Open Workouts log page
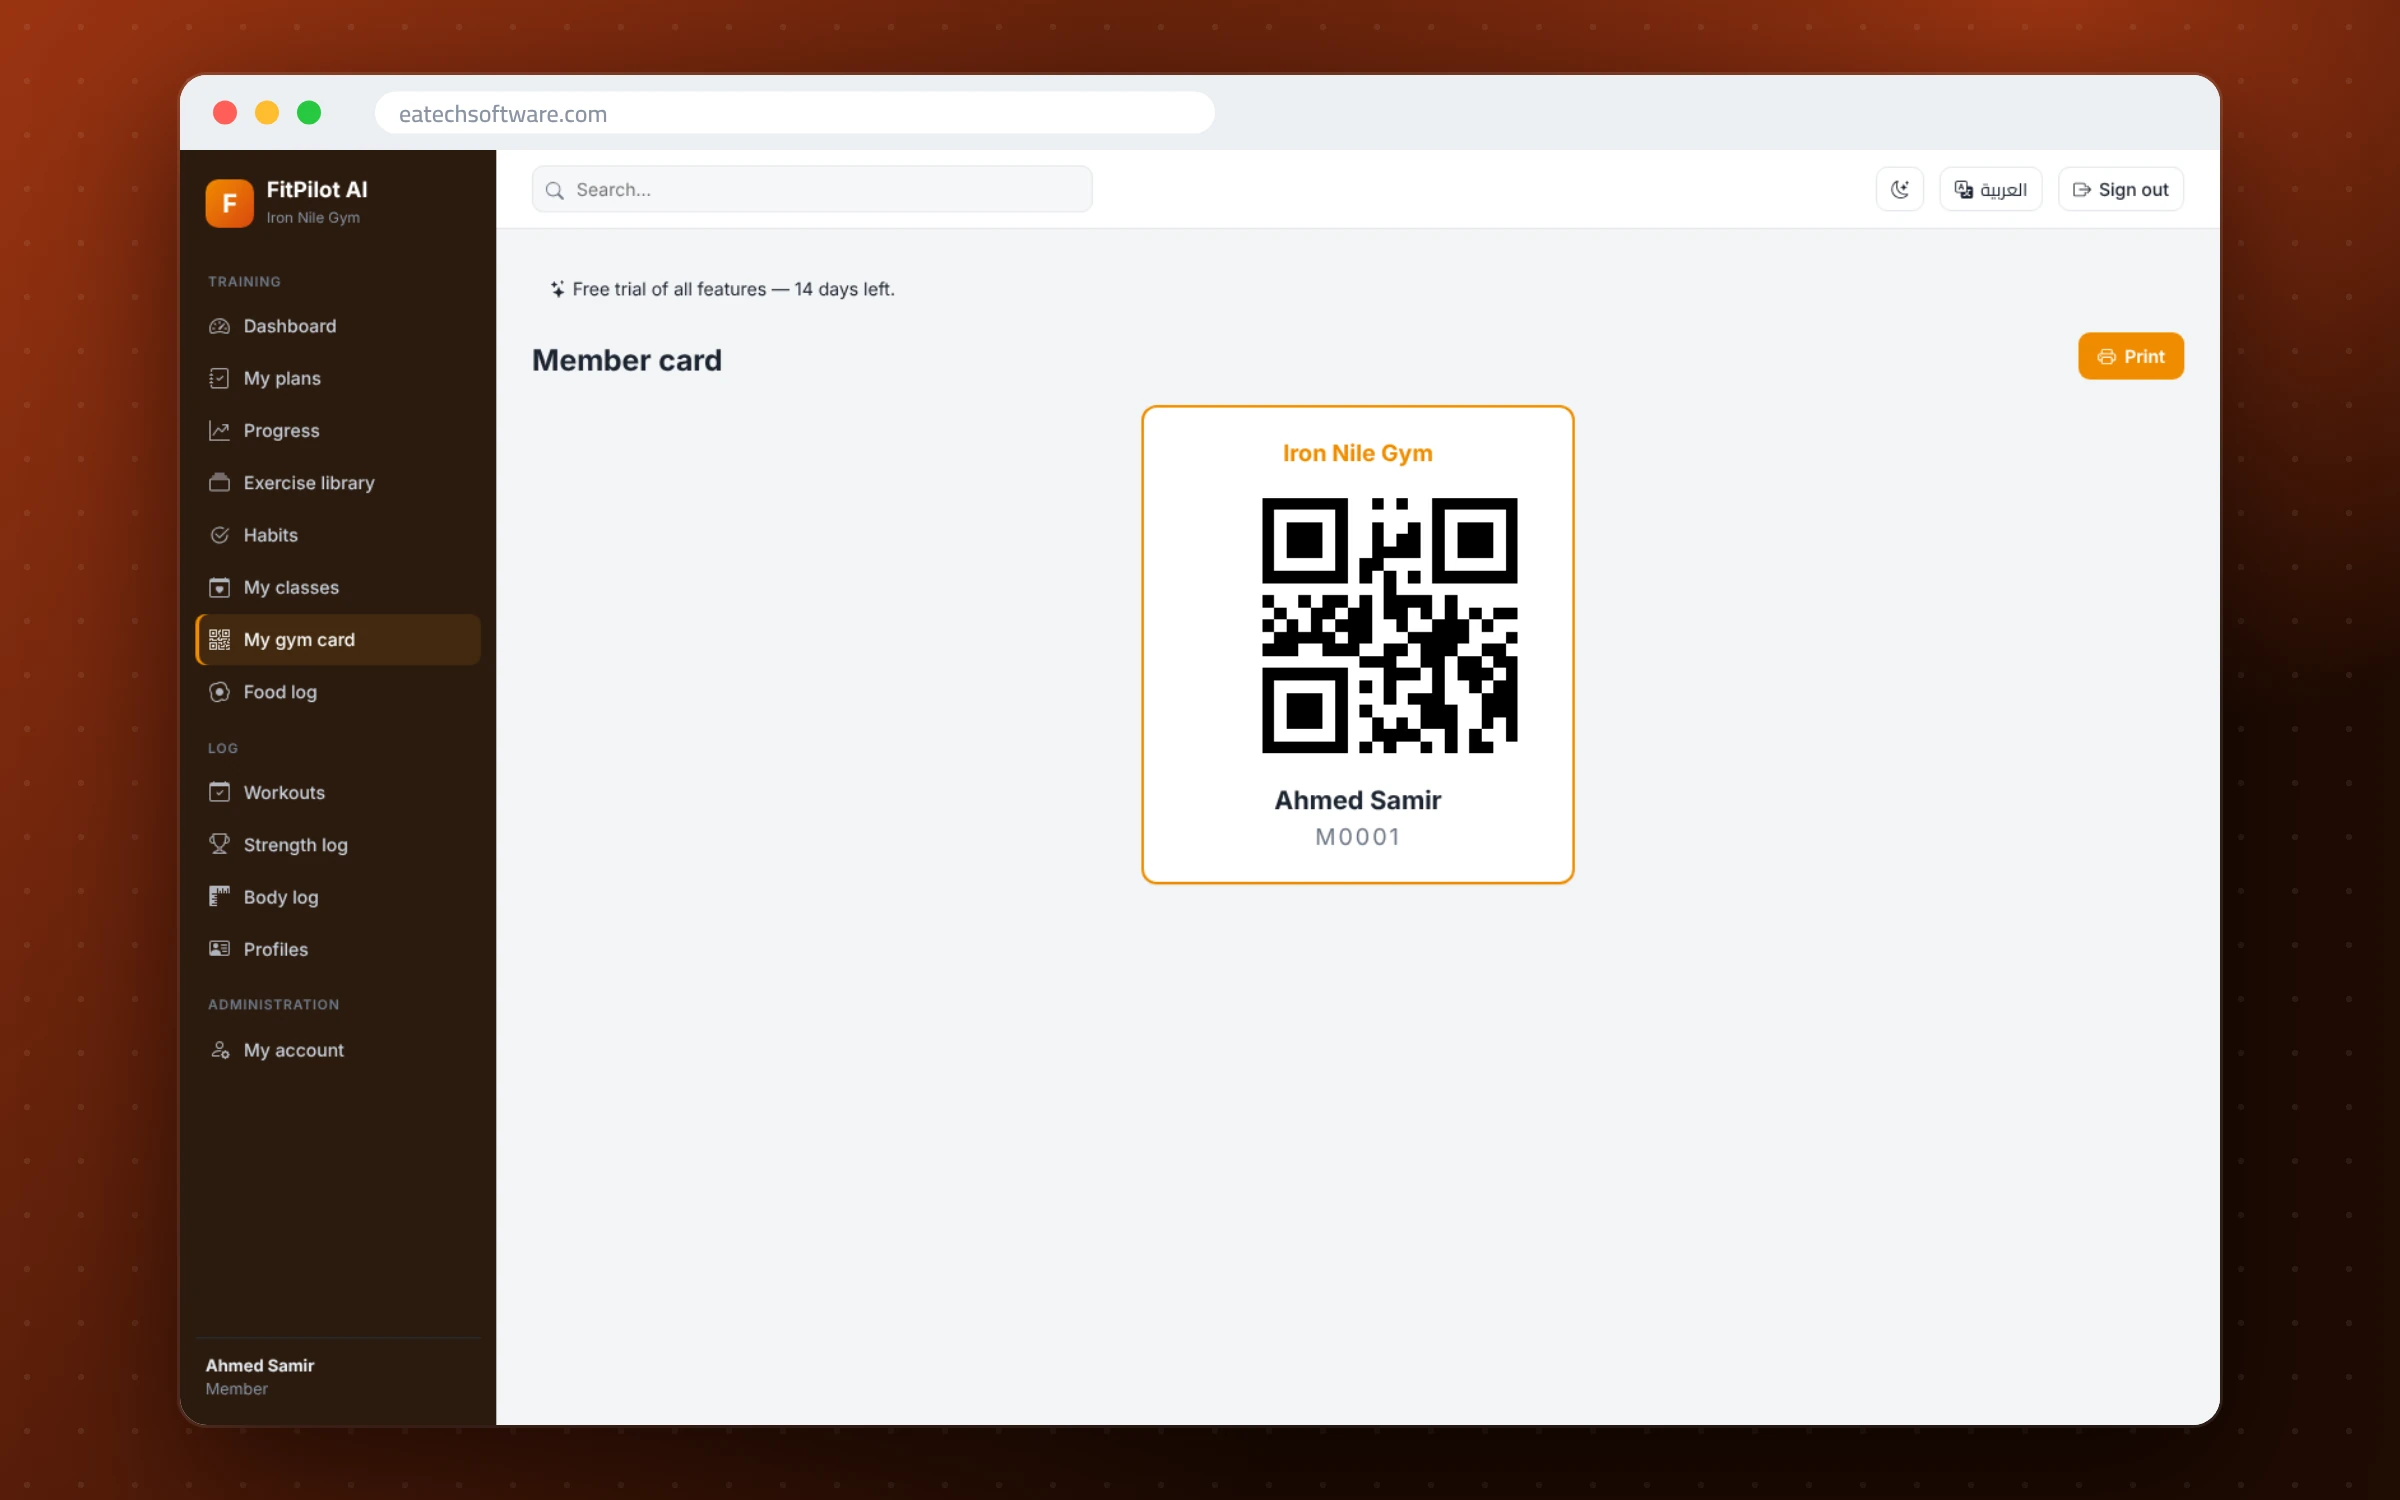 click(x=338, y=792)
